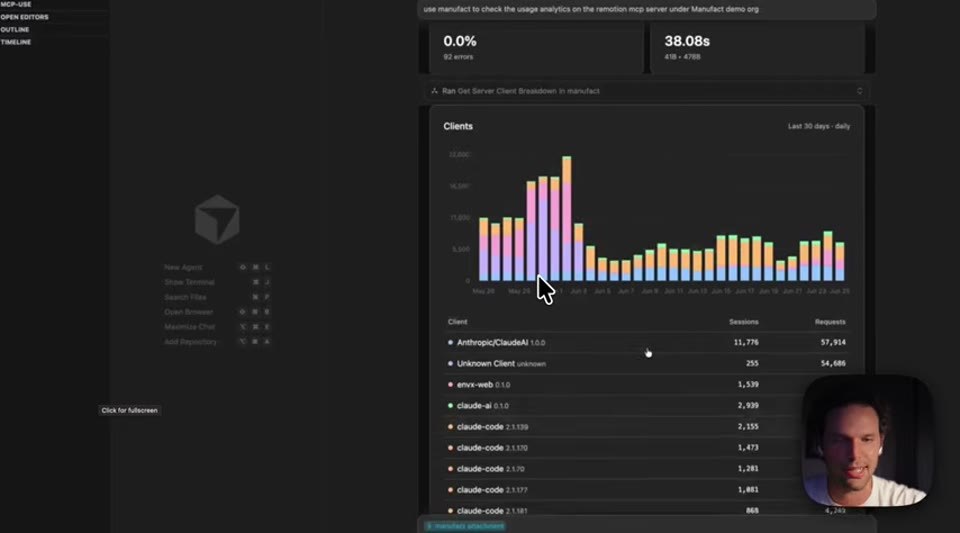
Task: Click the tallest bar in the Clients chart
Action: tap(567, 218)
